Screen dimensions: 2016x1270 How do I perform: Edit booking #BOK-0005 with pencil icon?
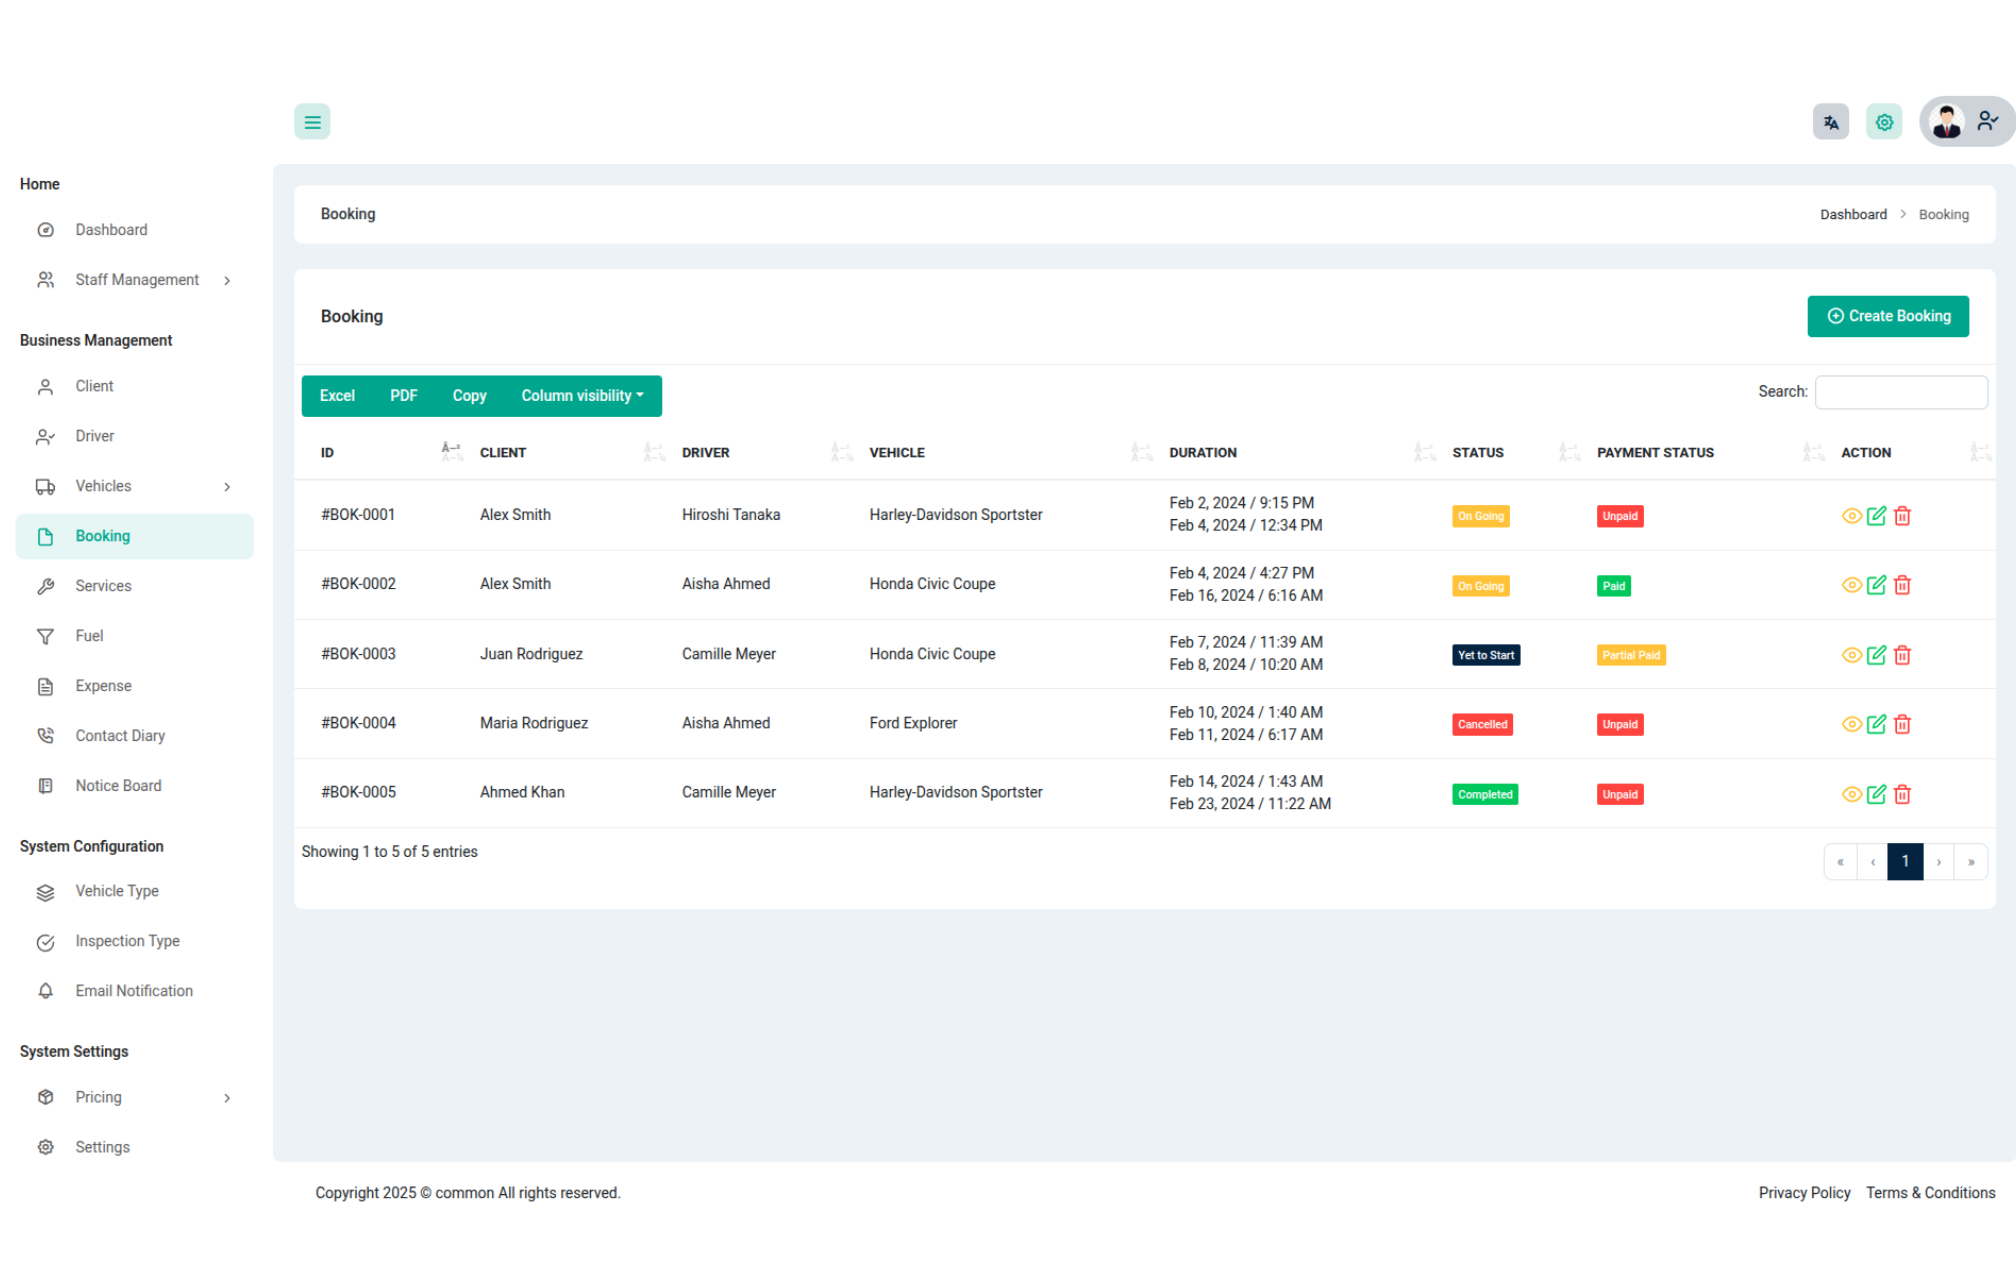pyautogui.click(x=1876, y=794)
